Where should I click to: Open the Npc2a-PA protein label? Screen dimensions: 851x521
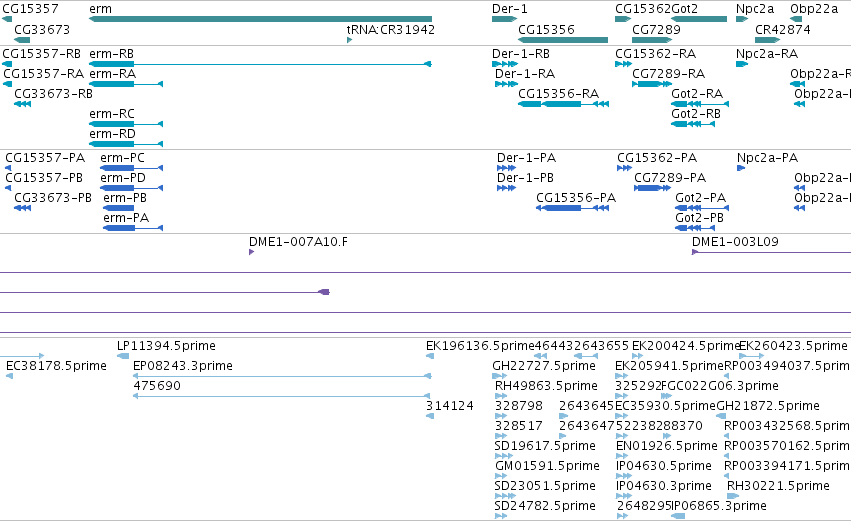[x=767, y=158]
